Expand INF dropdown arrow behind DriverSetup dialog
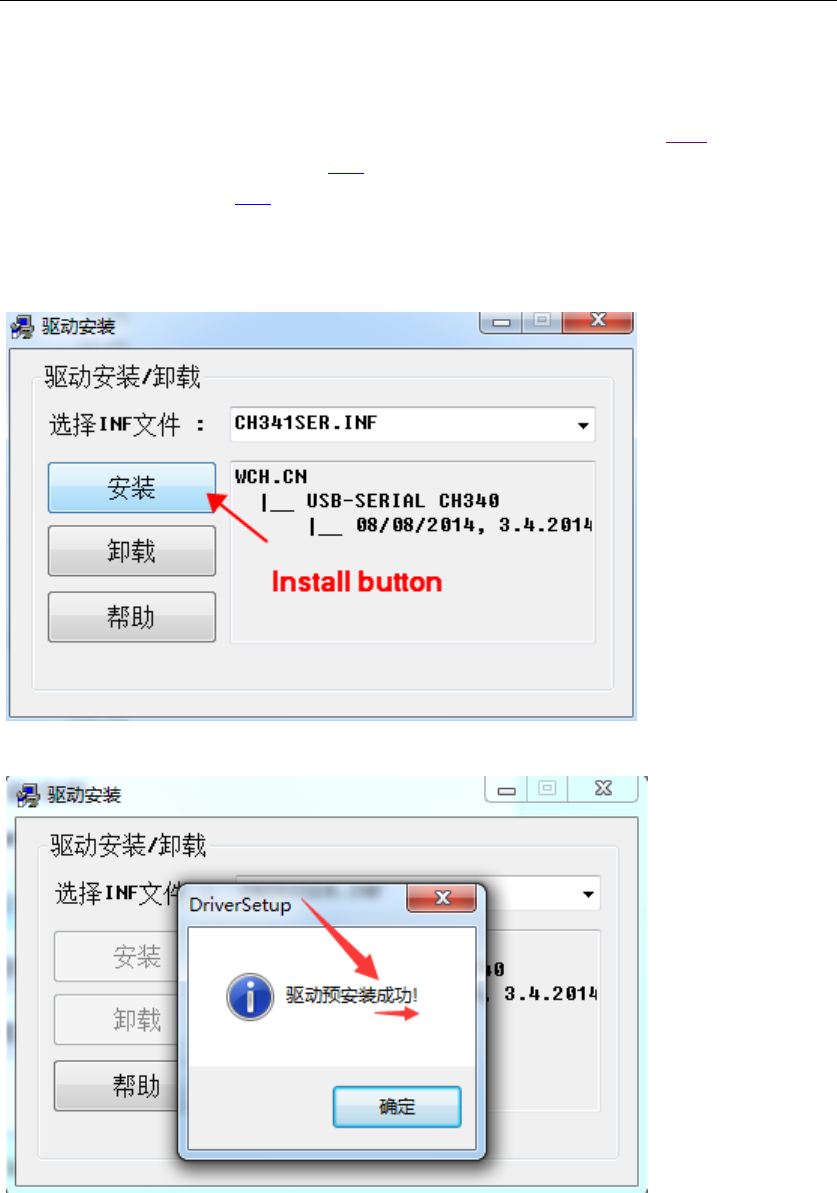The width and height of the screenshot is (837, 1193). [x=588, y=894]
